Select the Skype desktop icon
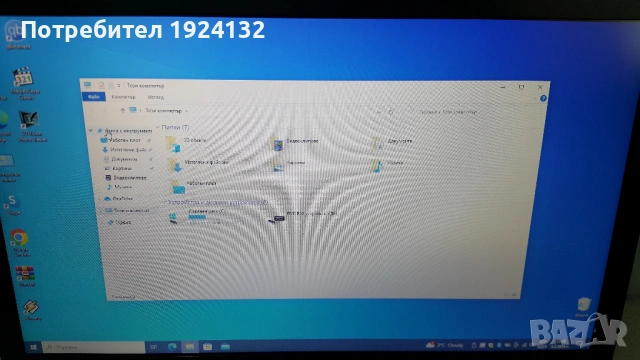 coord(13,204)
